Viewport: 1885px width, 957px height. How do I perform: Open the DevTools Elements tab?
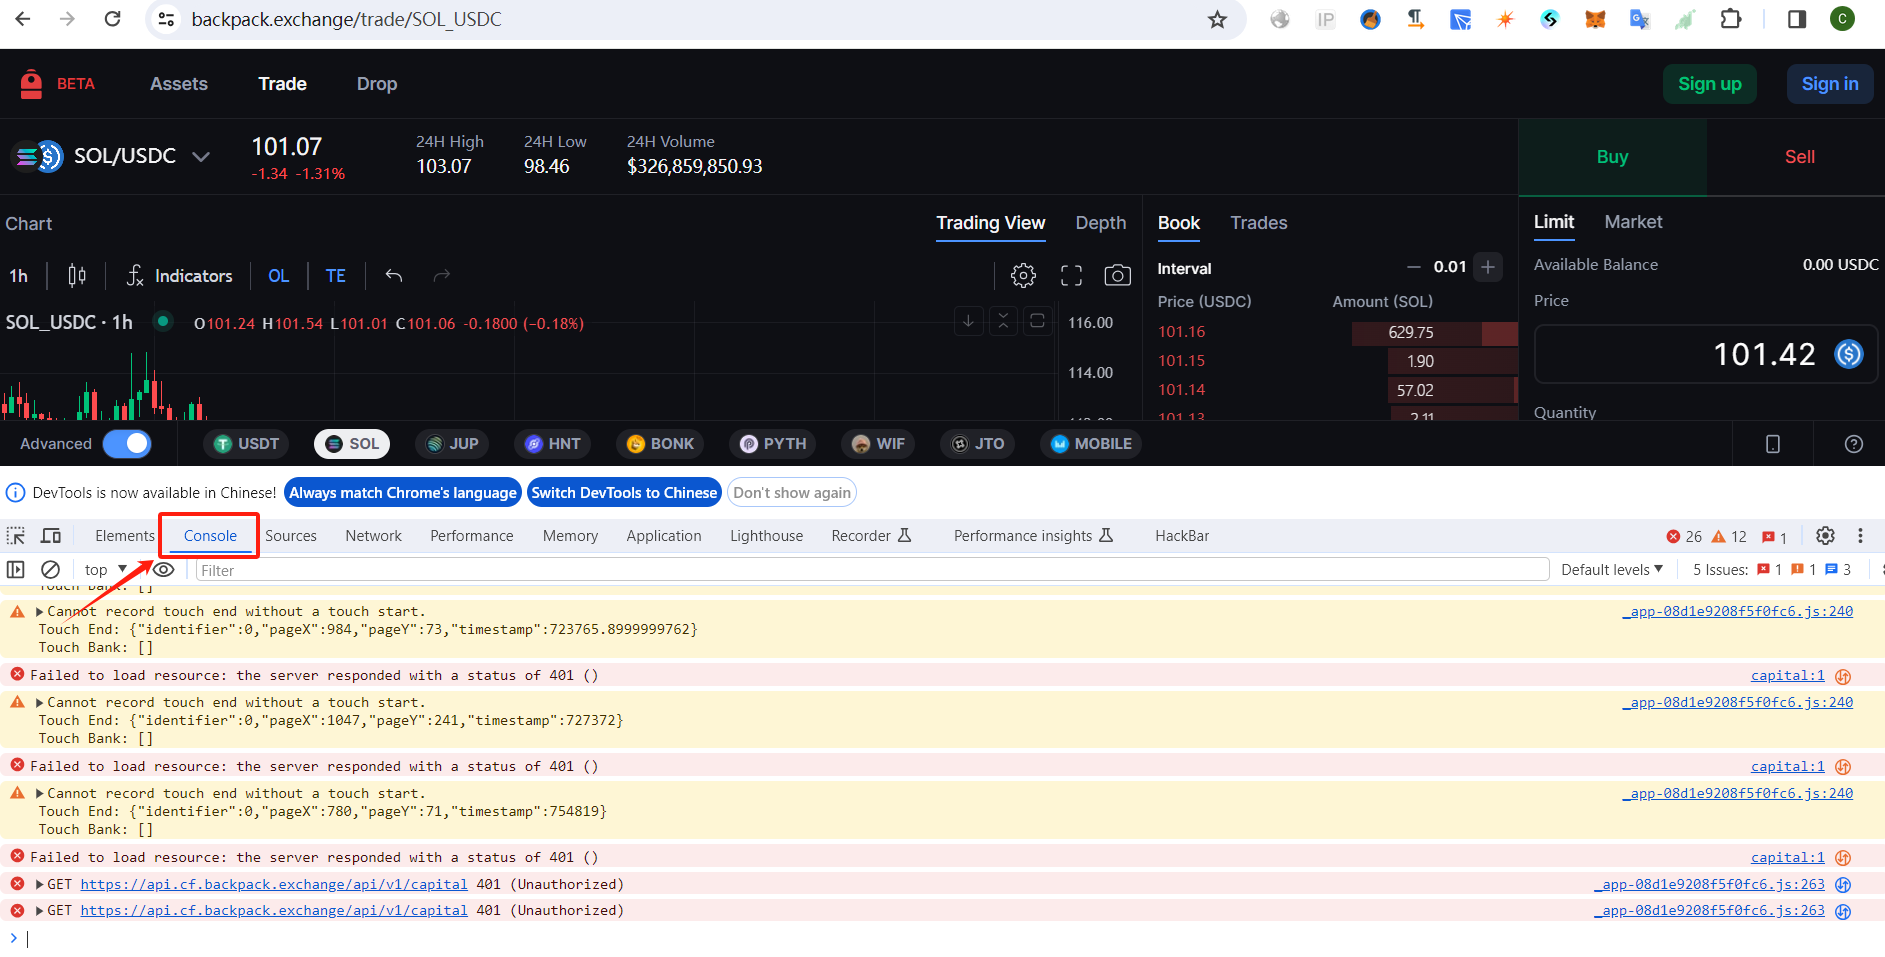[125, 536]
